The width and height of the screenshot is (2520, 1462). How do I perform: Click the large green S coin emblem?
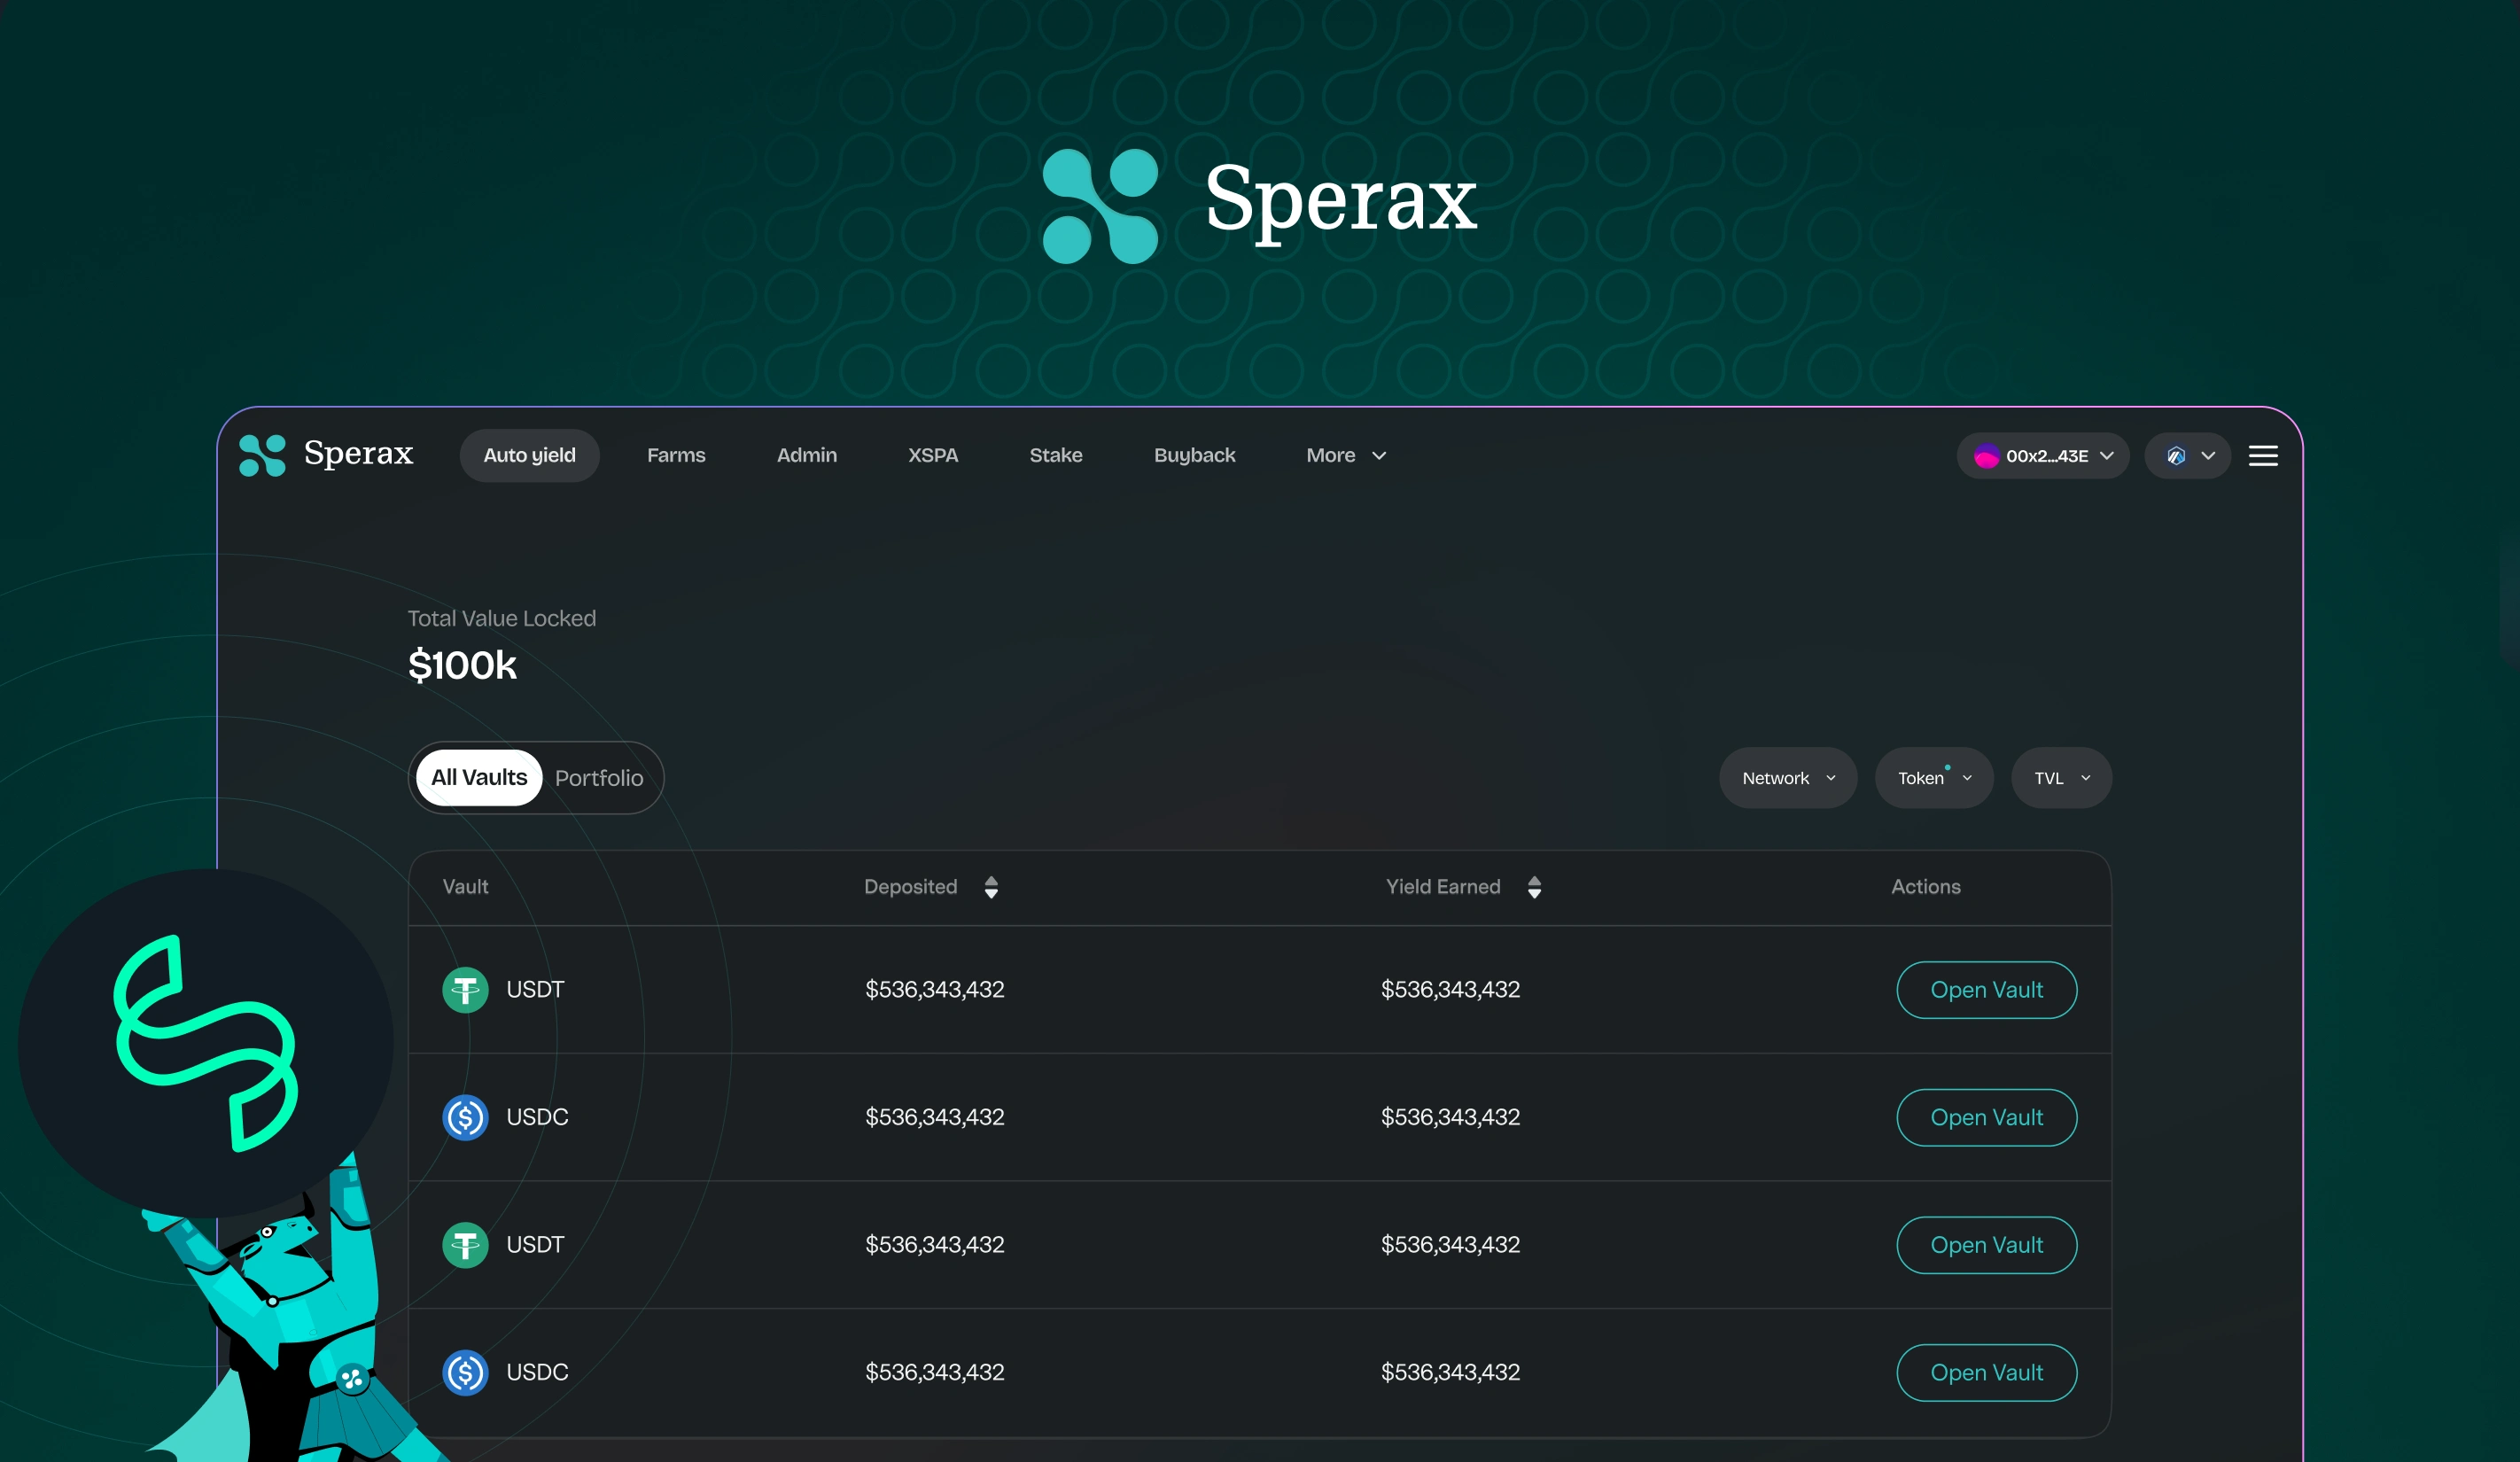click(x=205, y=1043)
